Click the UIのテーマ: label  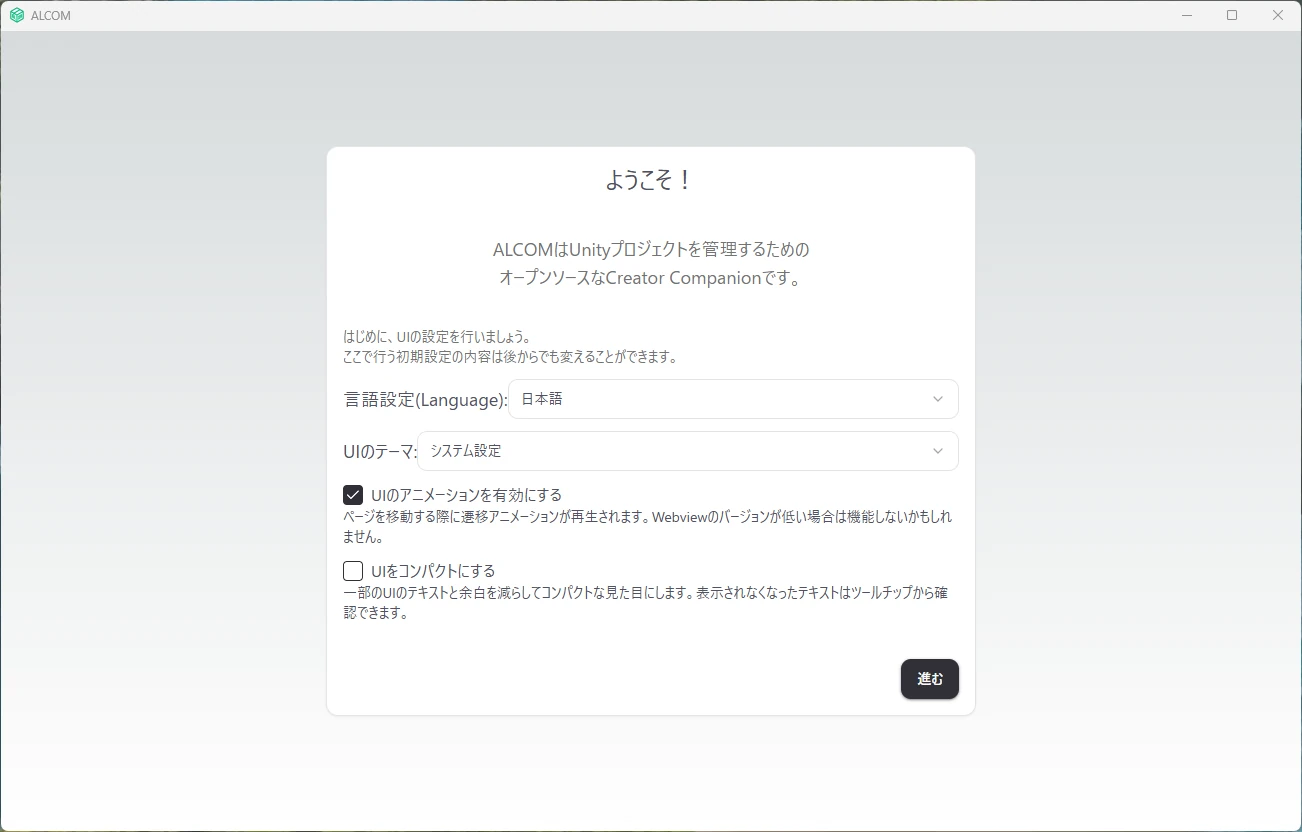[x=380, y=452]
